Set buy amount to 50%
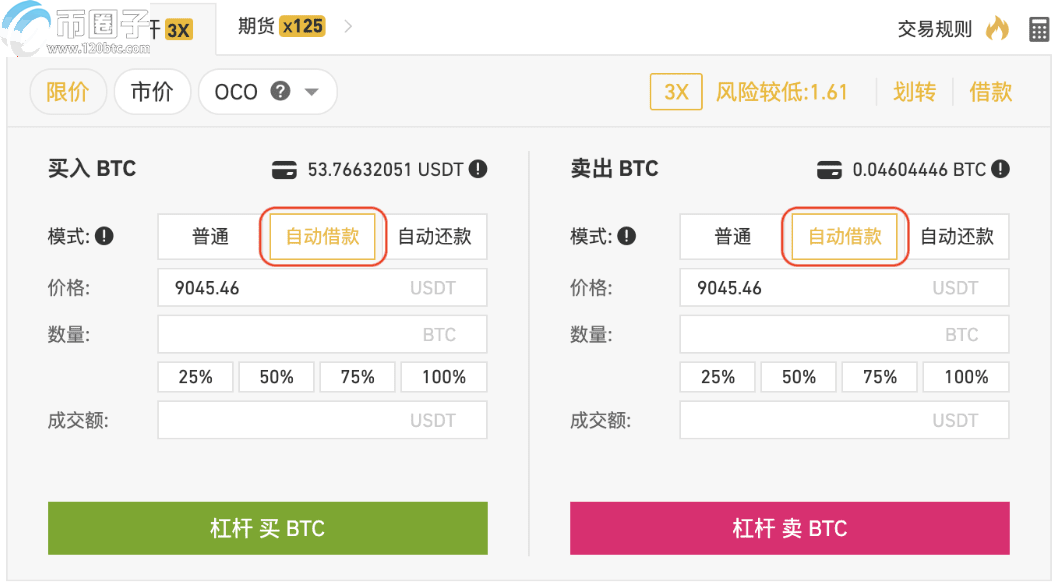1054x583 pixels. click(x=276, y=377)
